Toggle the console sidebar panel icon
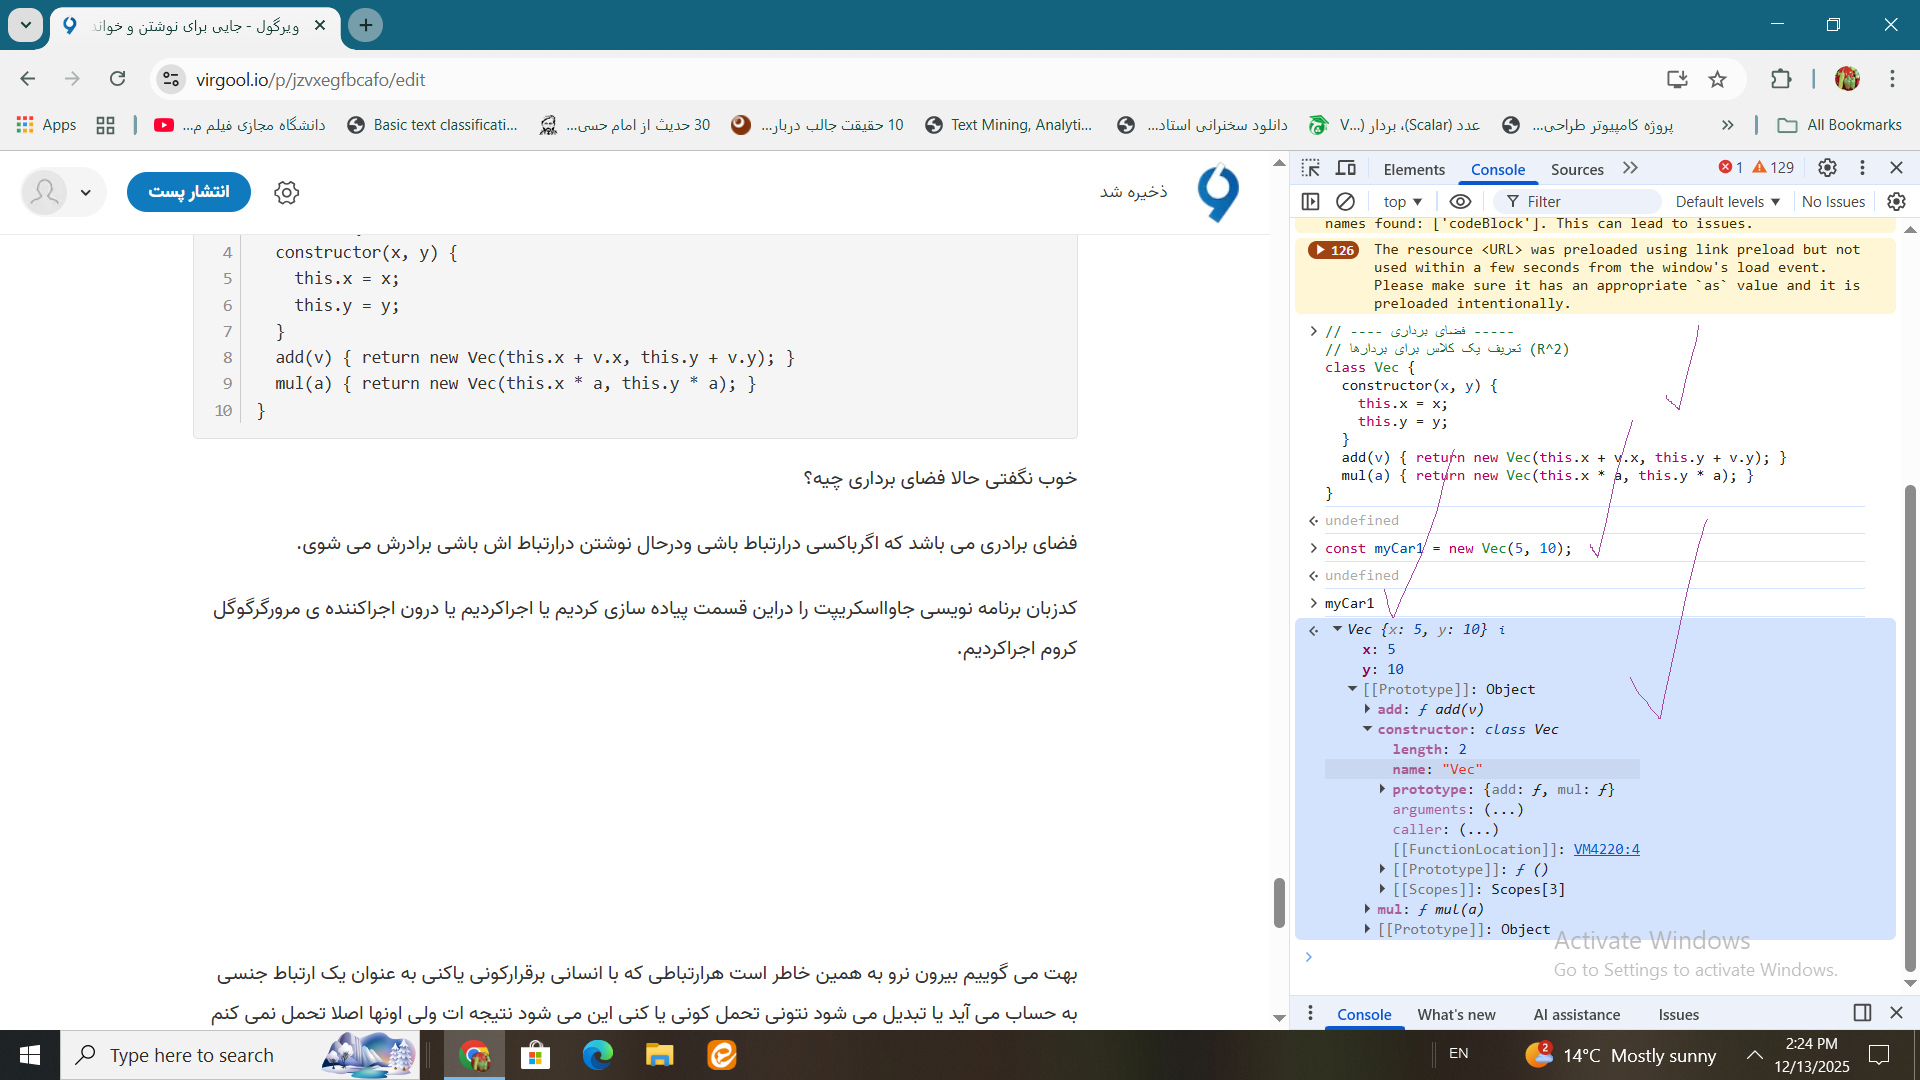This screenshot has height=1080, width=1920. pos(1311,201)
